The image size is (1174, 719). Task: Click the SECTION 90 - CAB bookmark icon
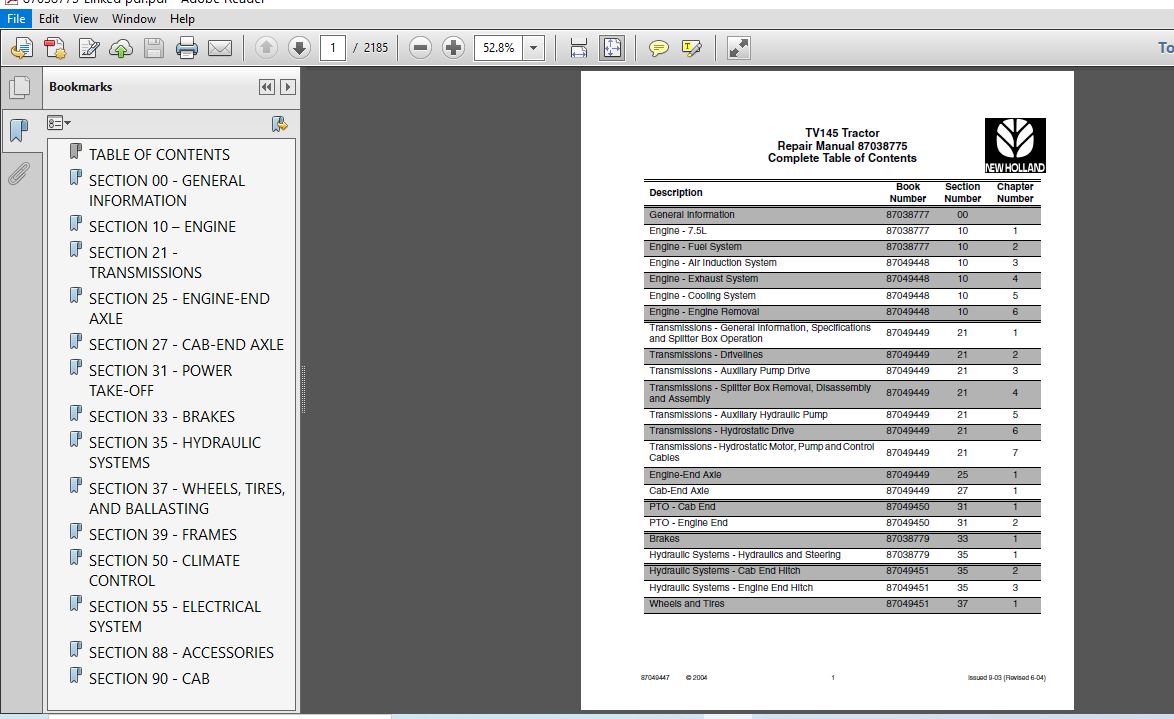(76, 675)
